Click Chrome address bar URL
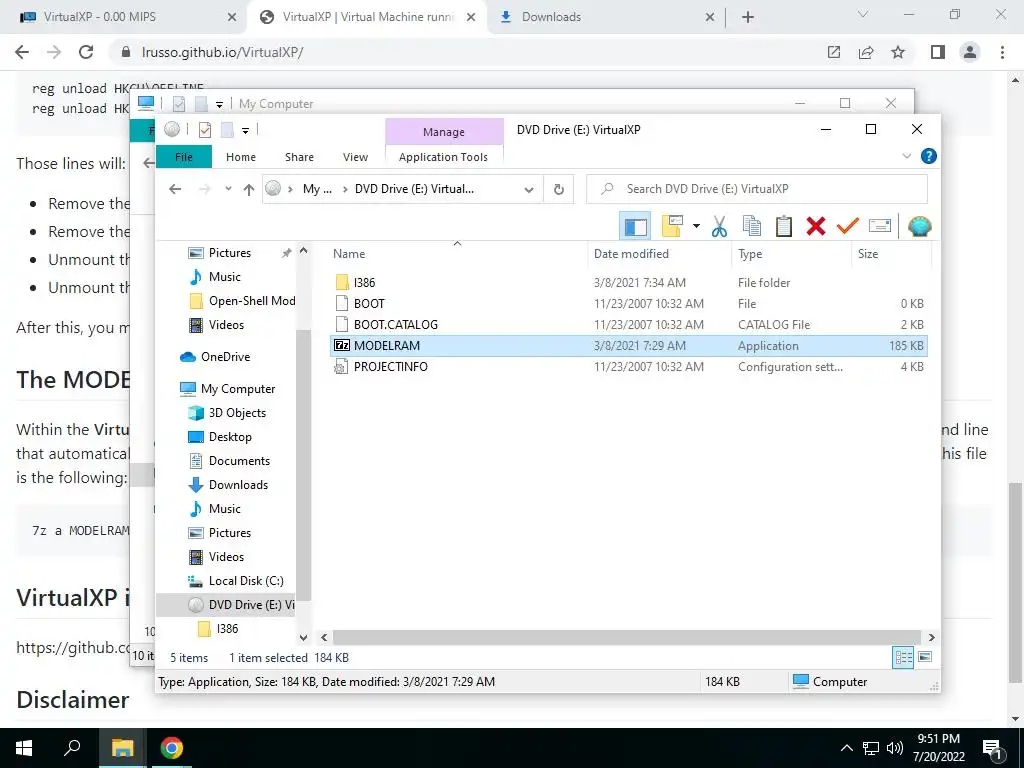This screenshot has width=1024, height=768. click(x=223, y=52)
